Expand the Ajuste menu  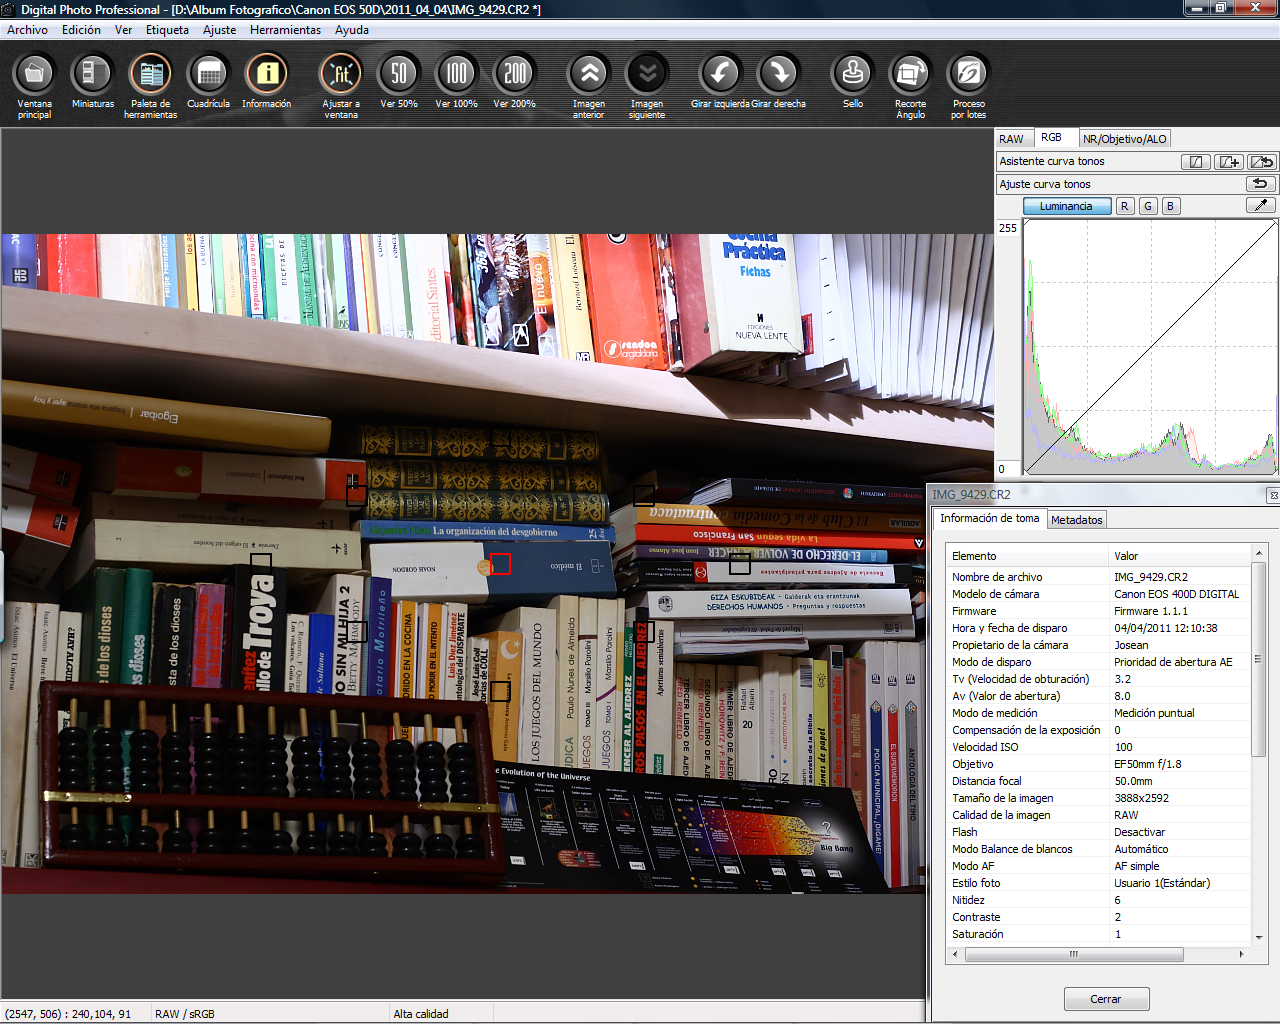[x=219, y=30]
